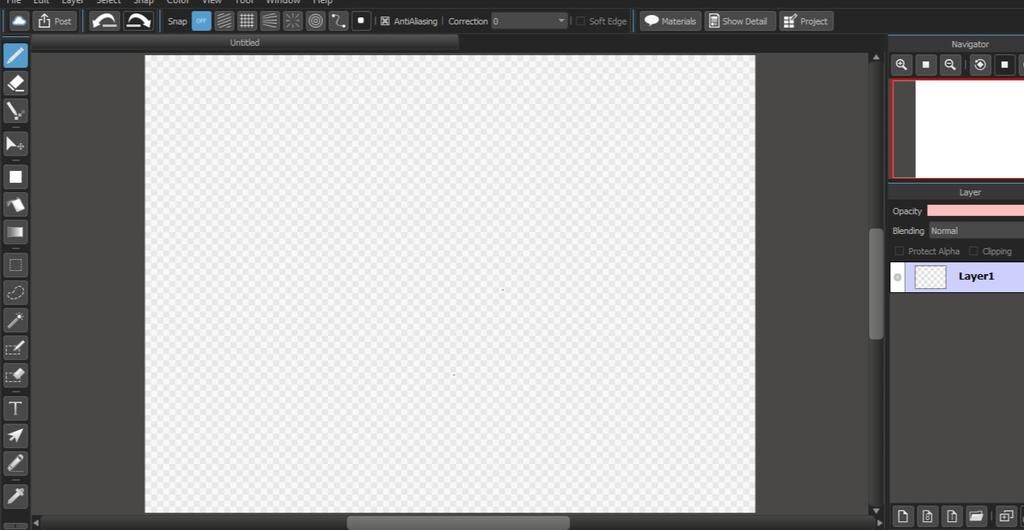Click snap settings square button

361,21
